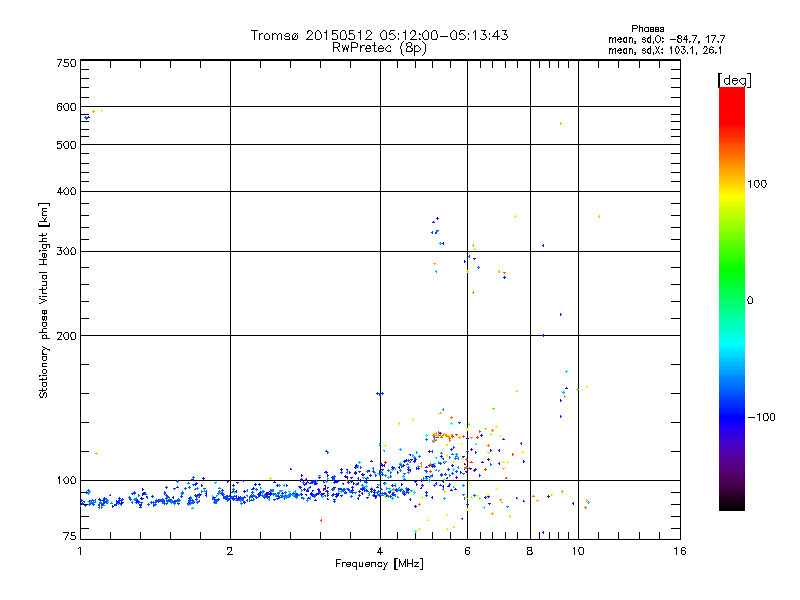Click the x-axis tick label '10'
Image resolution: width=800 pixels, height=600 pixels.
pos(578,551)
